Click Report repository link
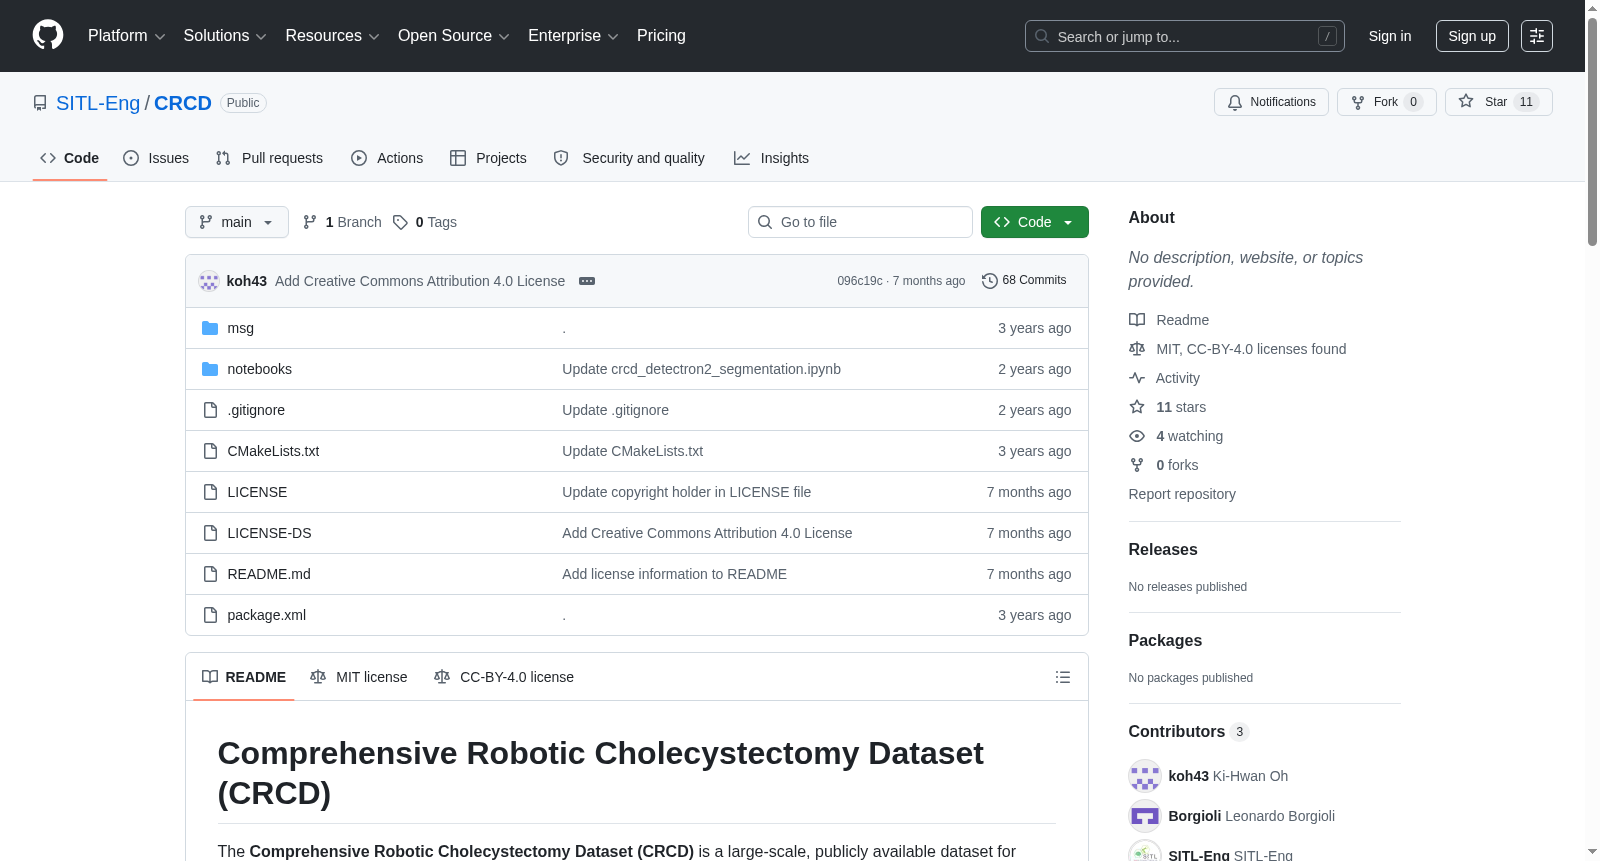This screenshot has height=861, width=1600. 1182,494
